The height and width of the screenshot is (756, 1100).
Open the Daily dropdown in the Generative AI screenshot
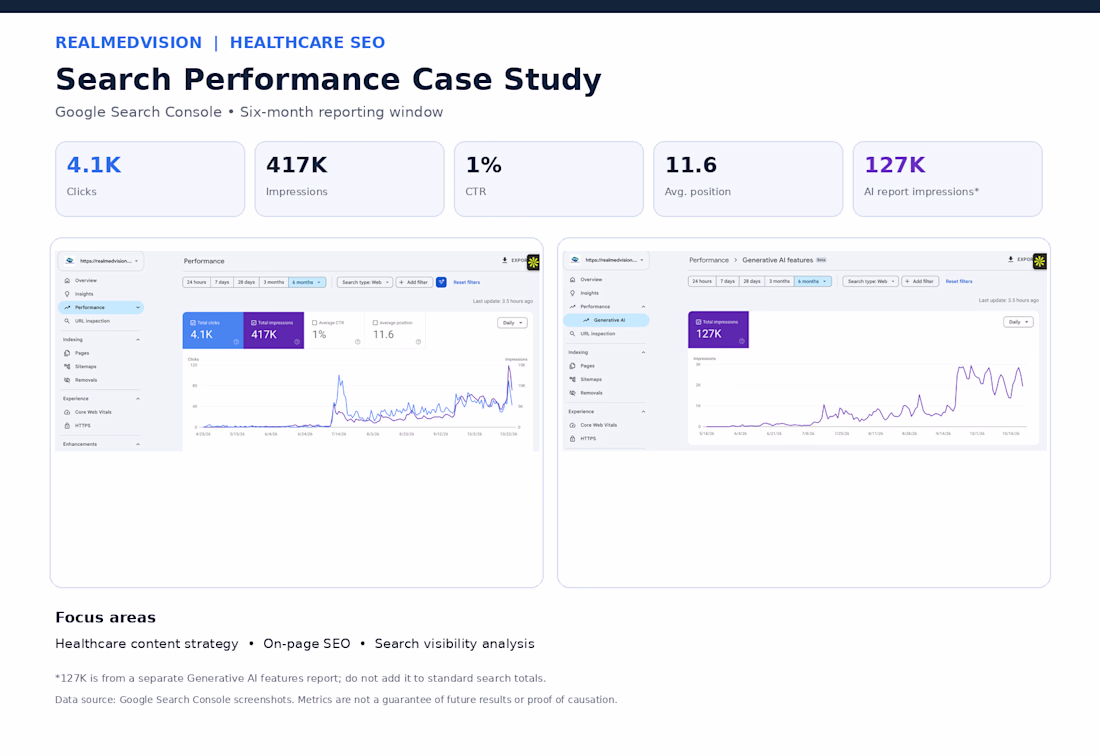[x=1018, y=322]
